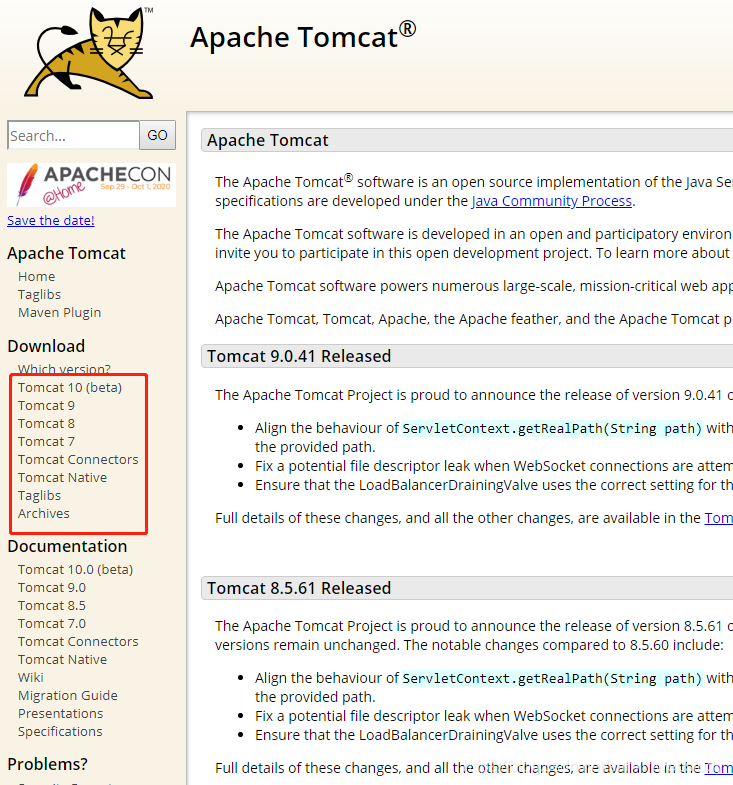
Task: Click ServletContext.getRealPath code in 9.0.41 section
Action: click(552, 429)
